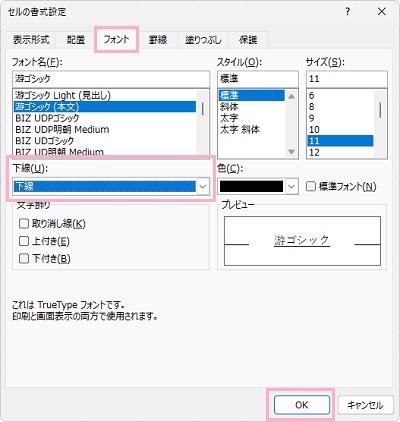The height and width of the screenshot is (422, 400).
Task: Select font size 11 in list
Action: [x=340, y=141]
